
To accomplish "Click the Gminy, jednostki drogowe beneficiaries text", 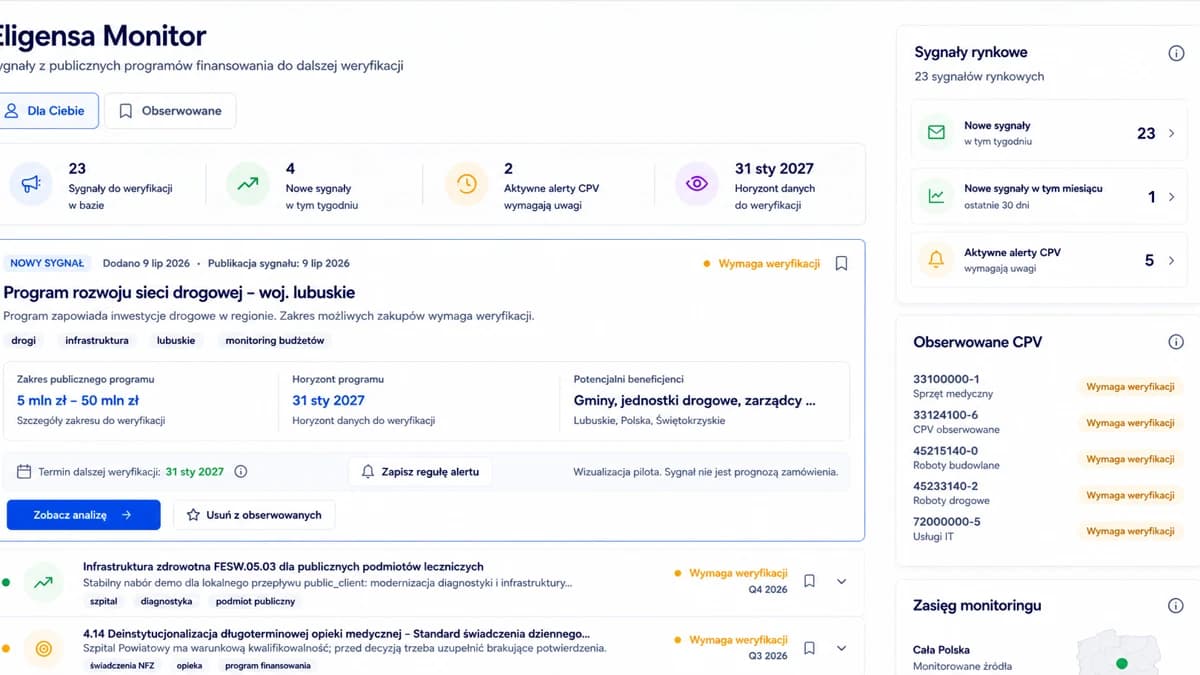I will coord(695,400).
